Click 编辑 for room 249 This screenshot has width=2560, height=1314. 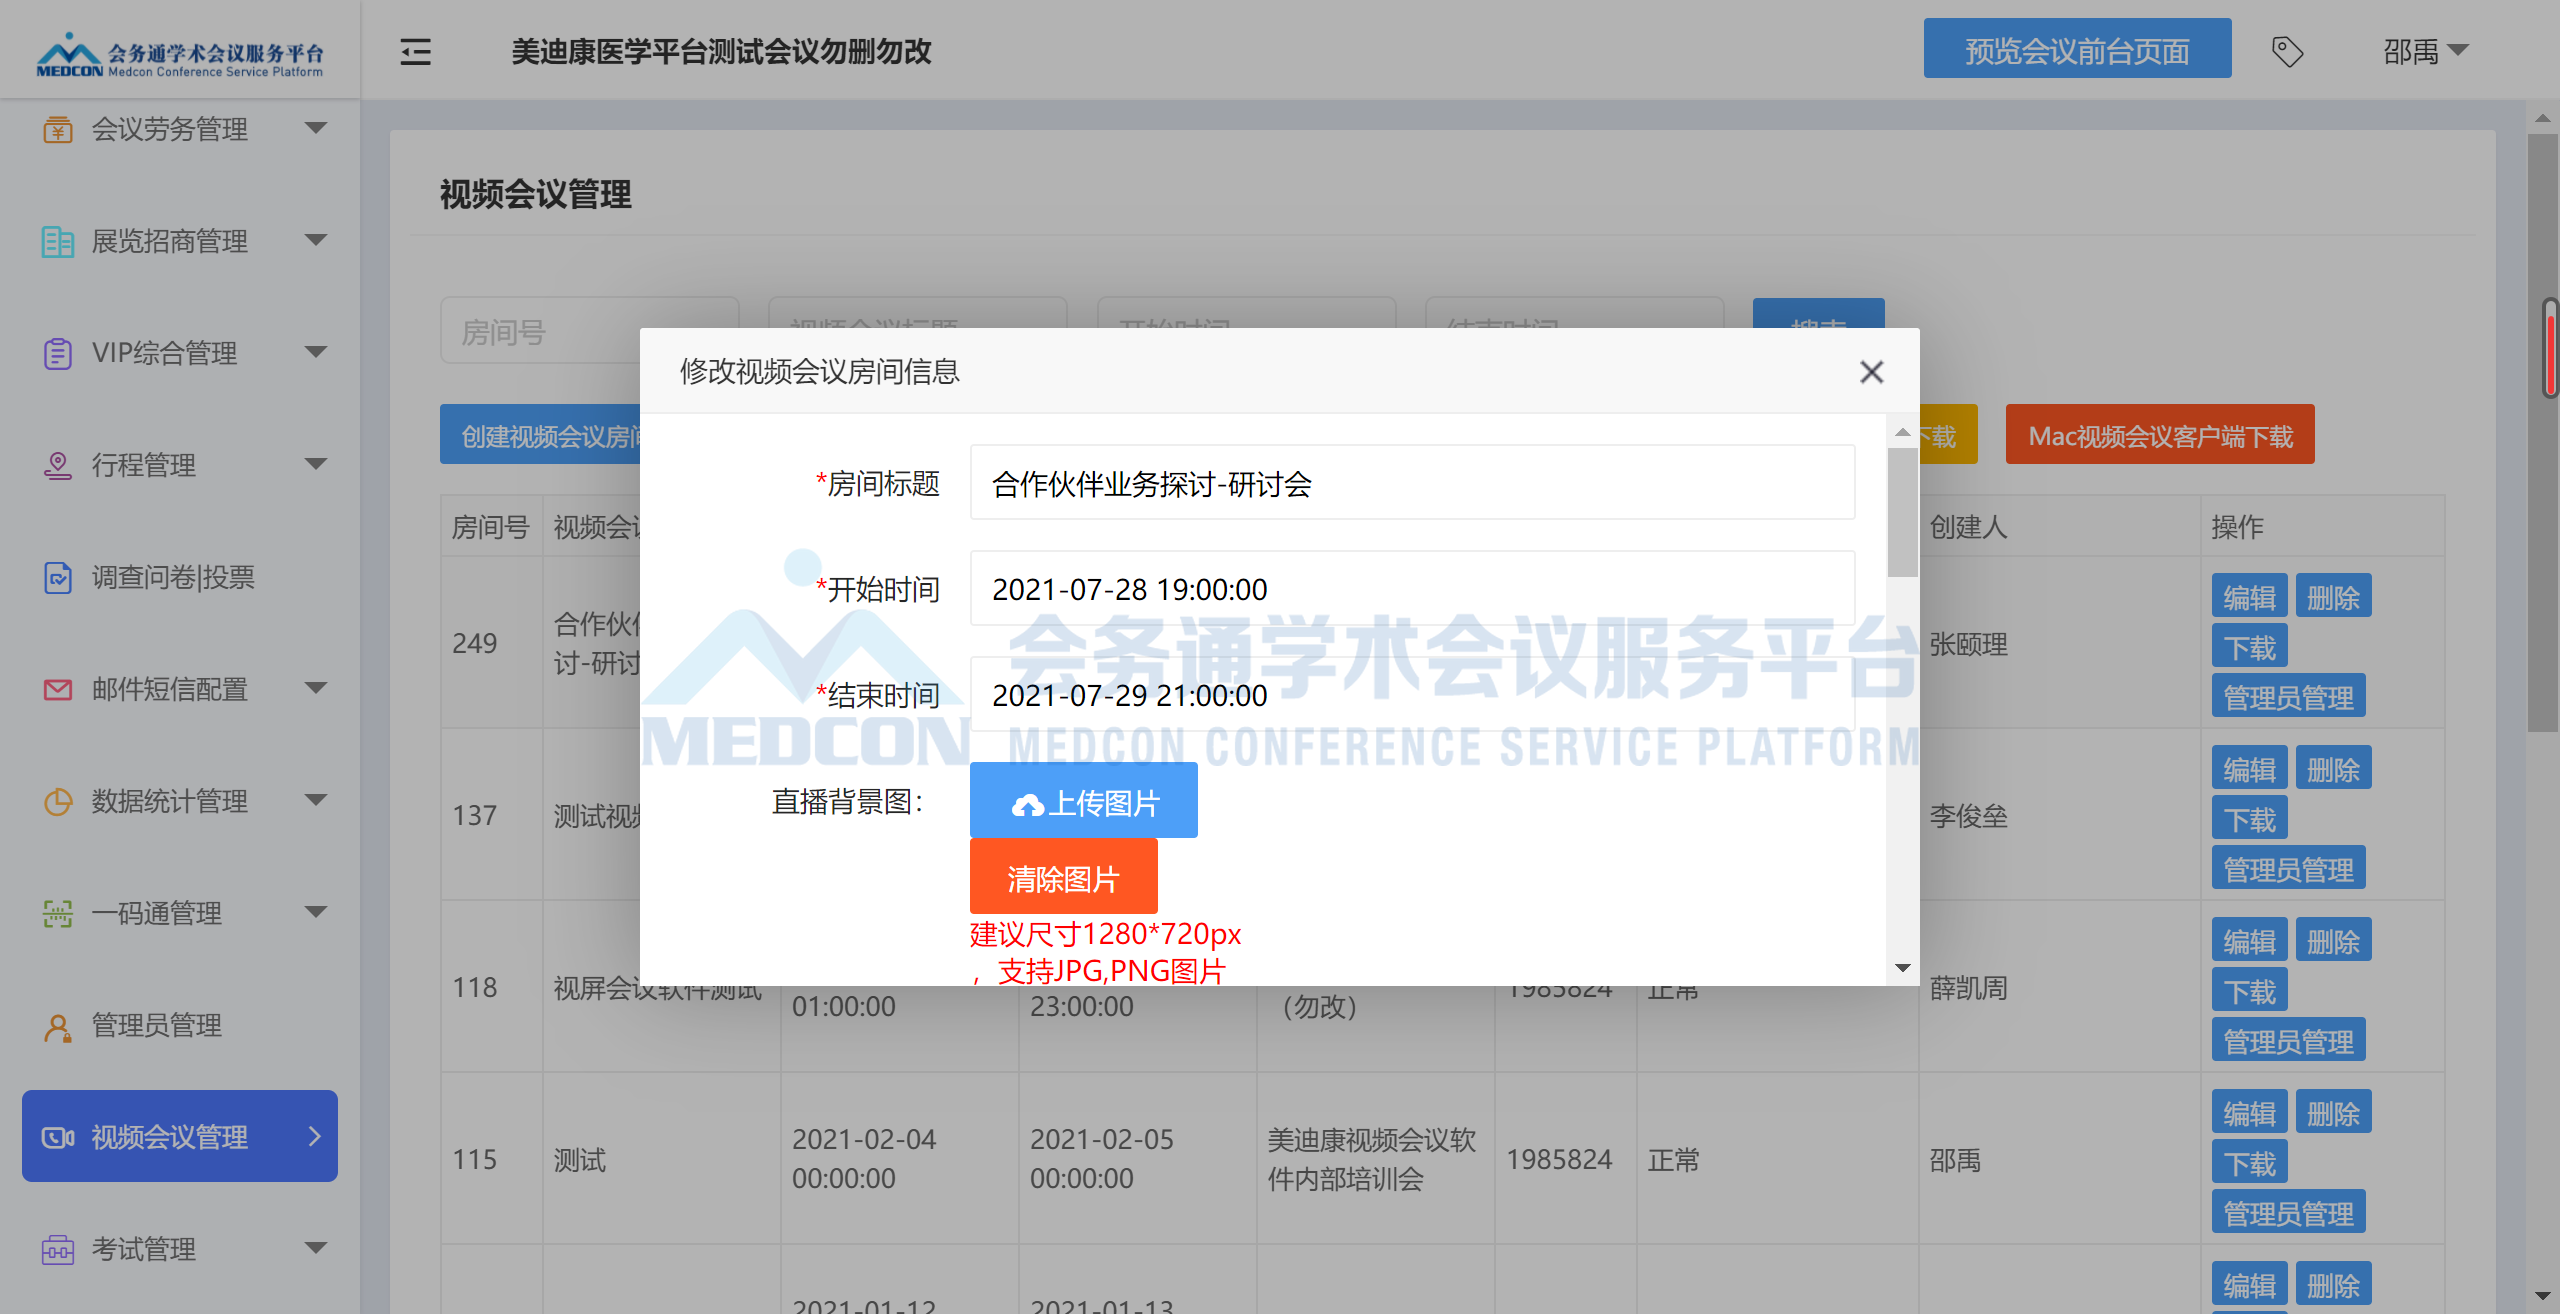(2250, 597)
